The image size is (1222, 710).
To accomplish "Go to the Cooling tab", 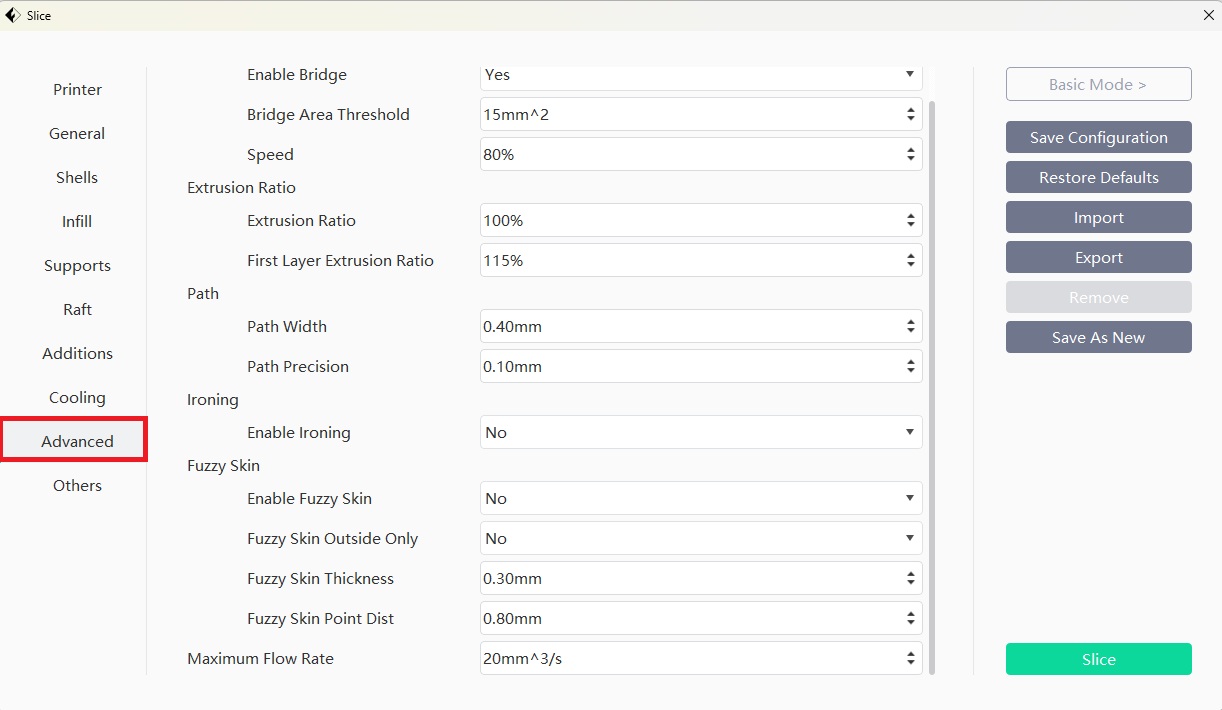I will [77, 398].
